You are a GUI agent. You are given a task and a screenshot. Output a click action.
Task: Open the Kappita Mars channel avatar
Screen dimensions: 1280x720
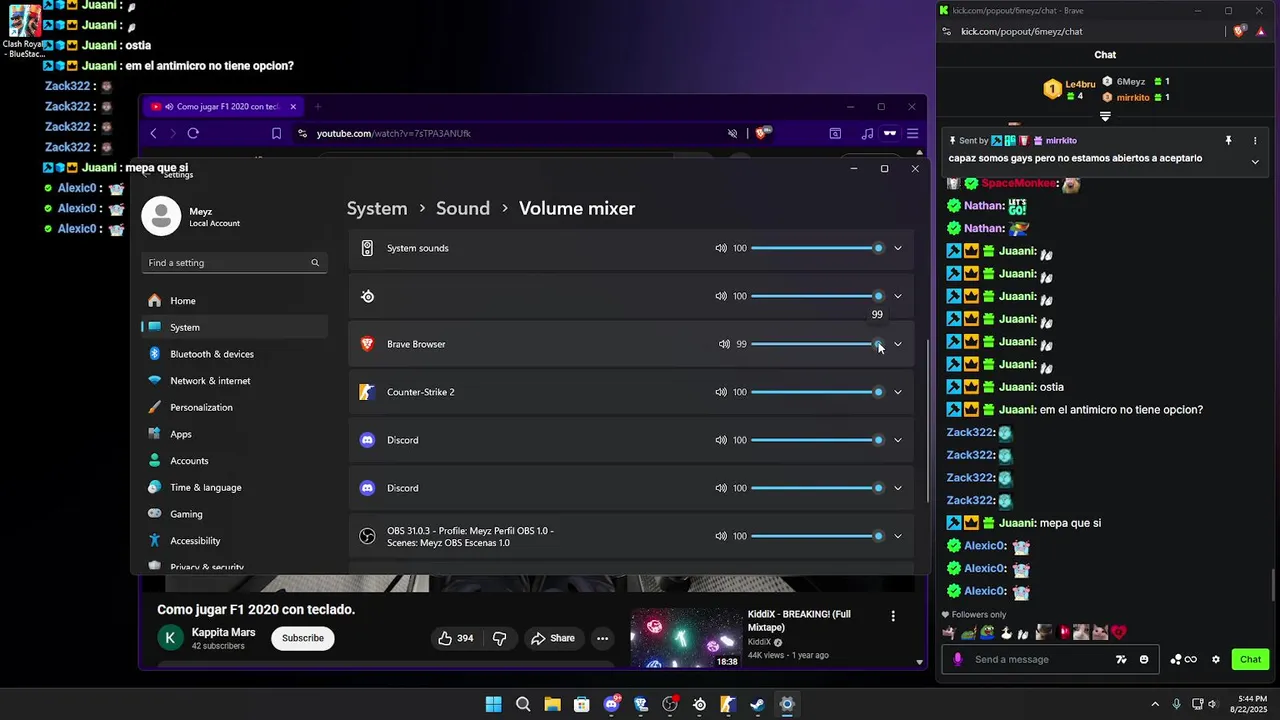tap(170, 638)
